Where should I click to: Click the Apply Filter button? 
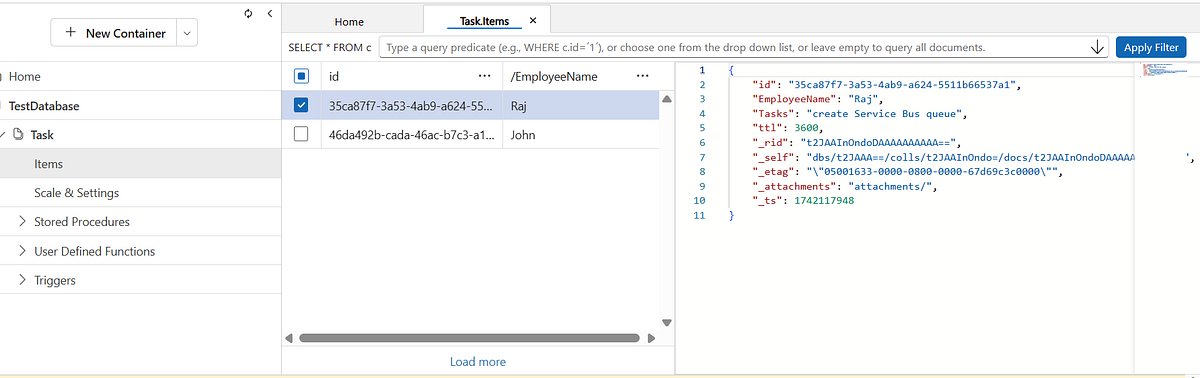[1151, 47]
